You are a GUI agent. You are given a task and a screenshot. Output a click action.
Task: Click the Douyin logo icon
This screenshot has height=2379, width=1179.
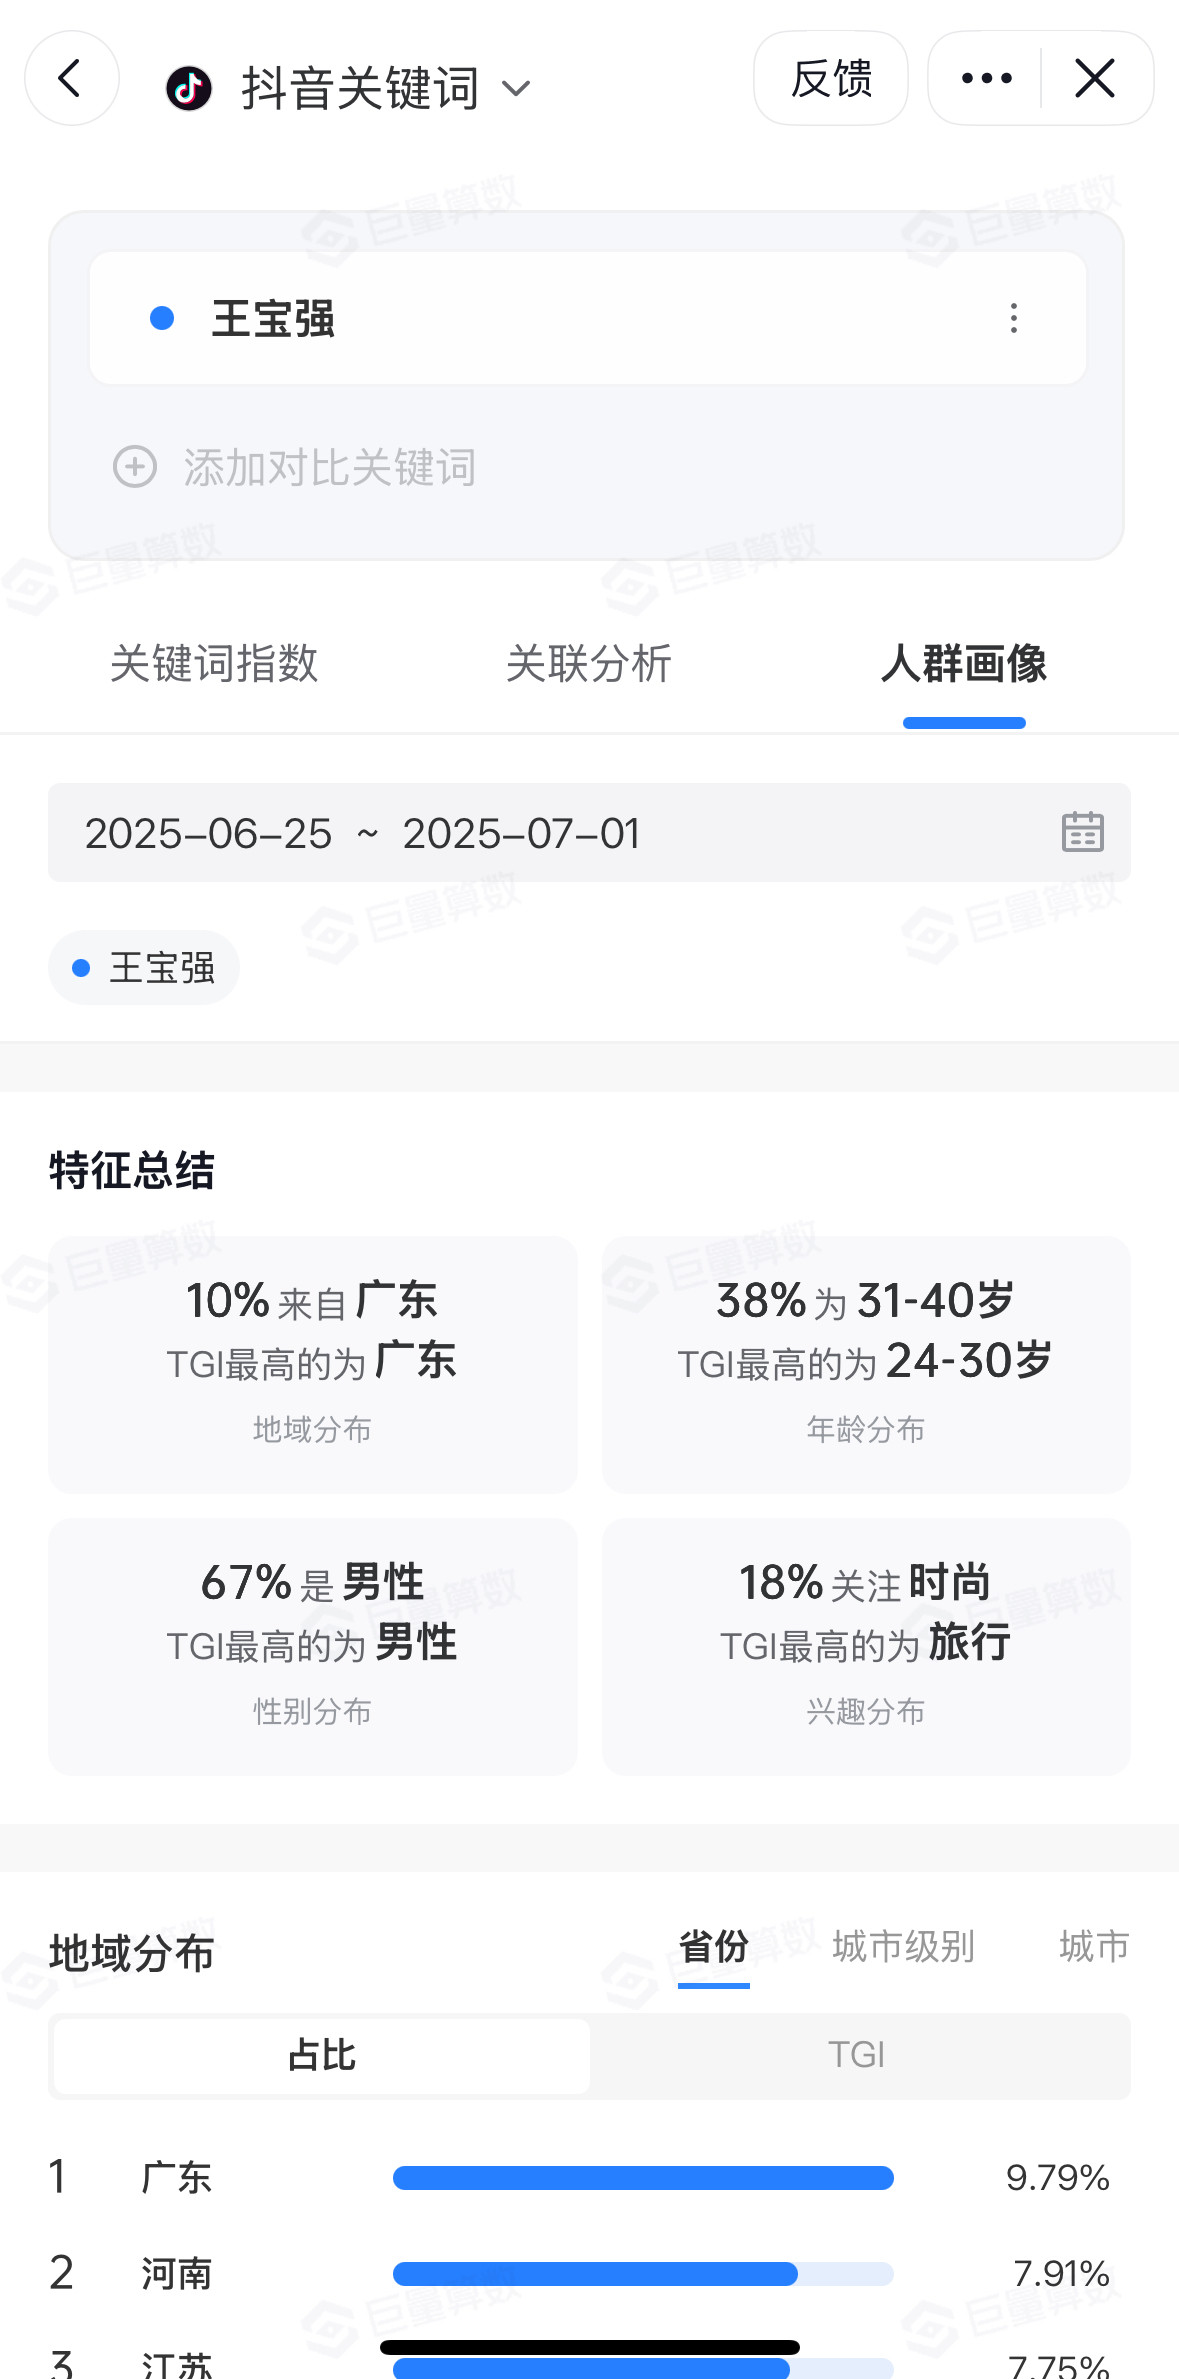[x=189, y=89]
